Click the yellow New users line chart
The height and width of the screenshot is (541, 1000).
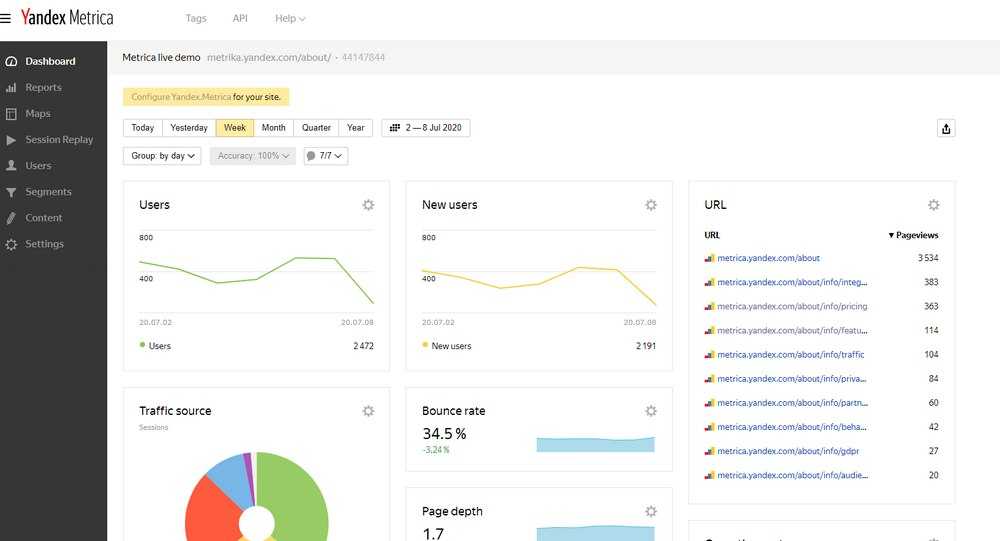(x=539, y=286)
